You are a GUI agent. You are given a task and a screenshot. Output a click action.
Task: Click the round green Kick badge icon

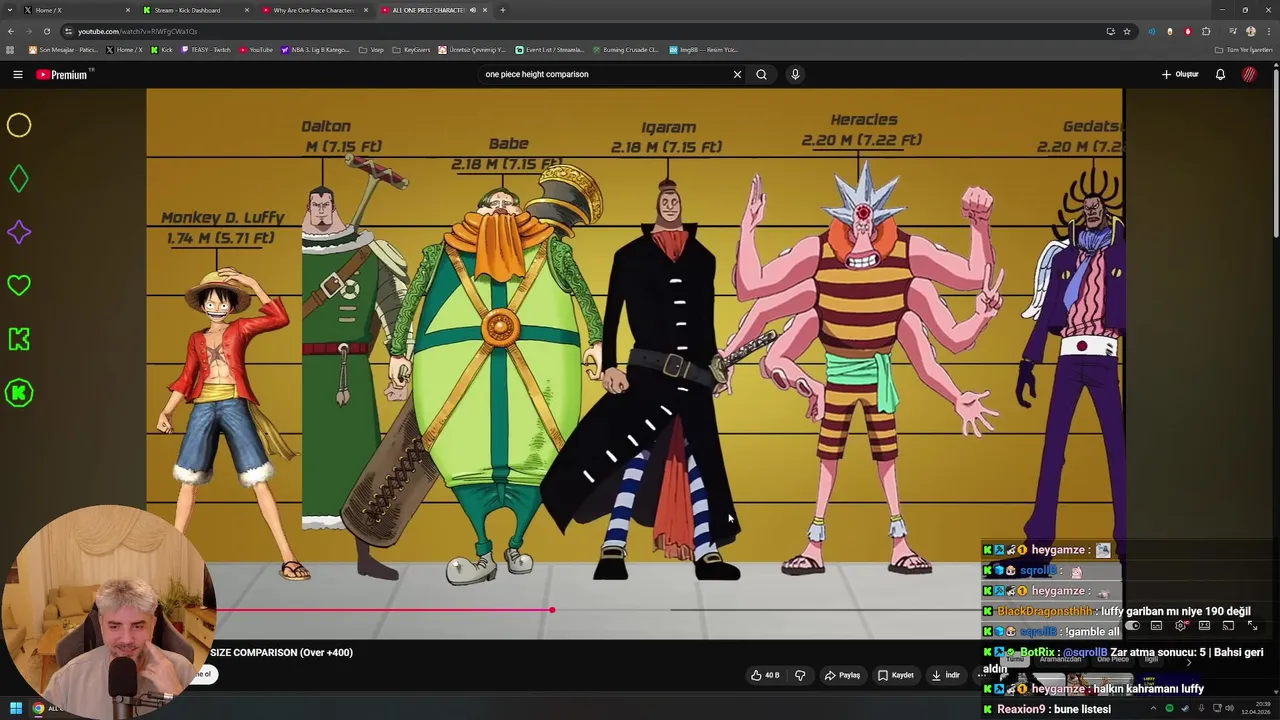click(x=19, y=393)
